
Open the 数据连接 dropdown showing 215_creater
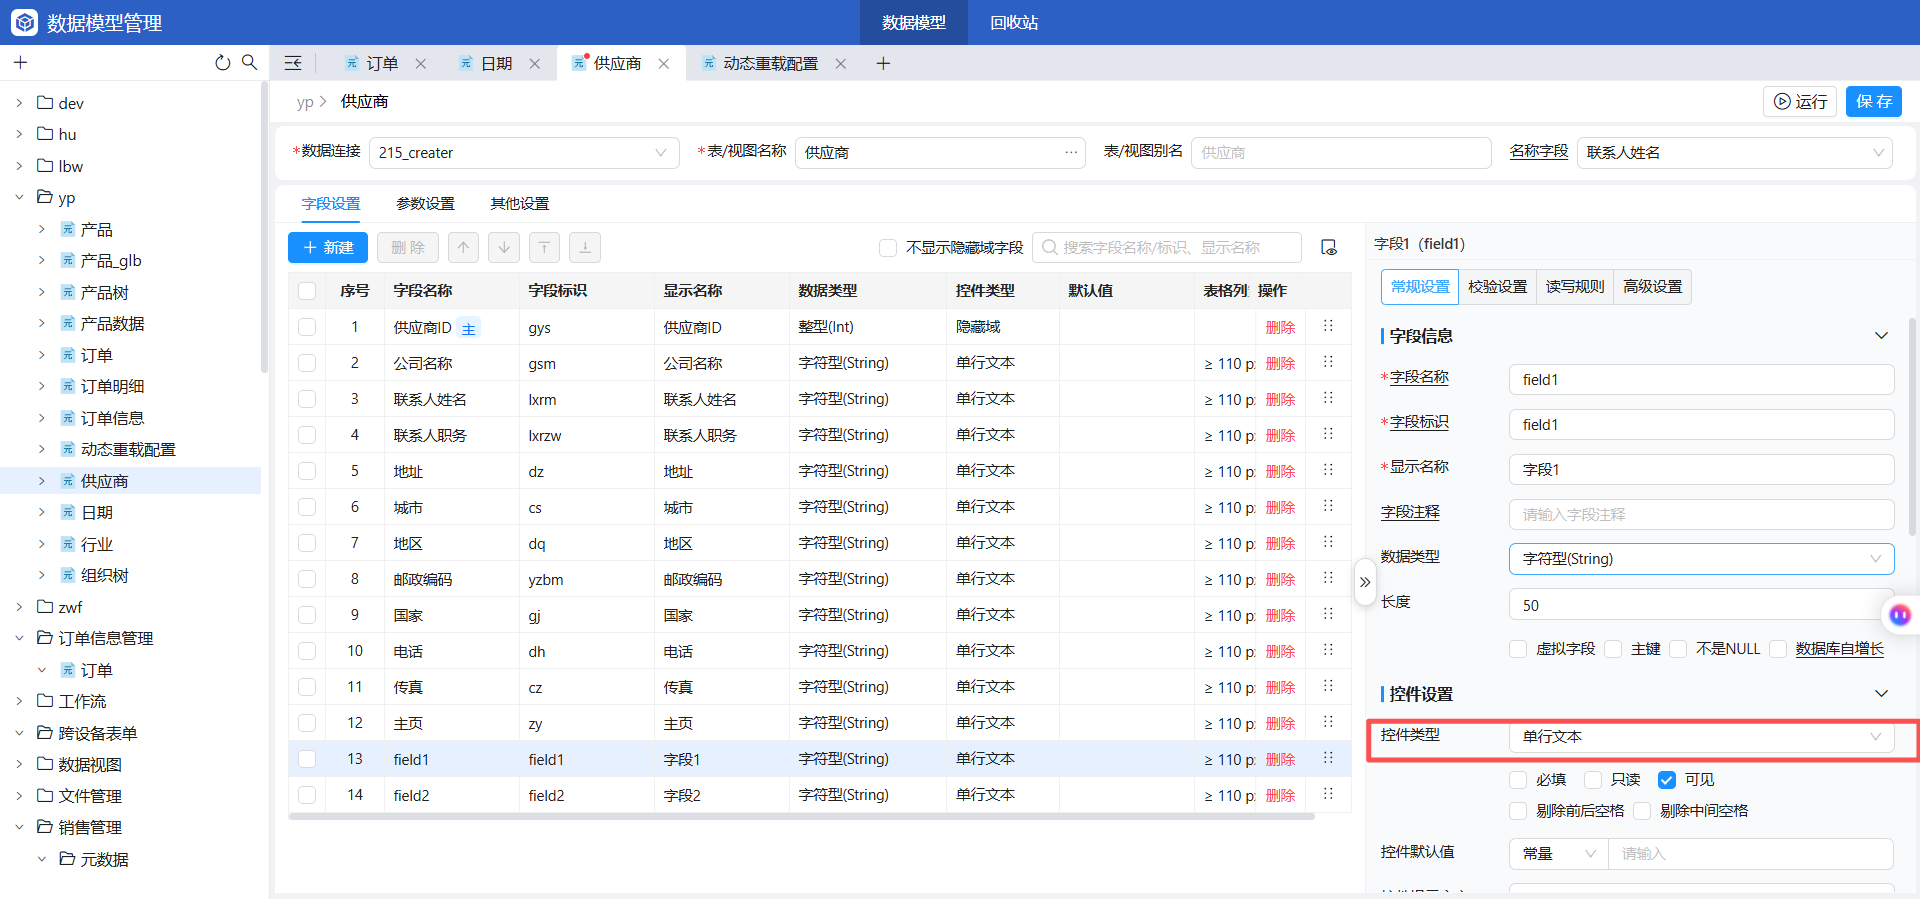pos(524,152)
